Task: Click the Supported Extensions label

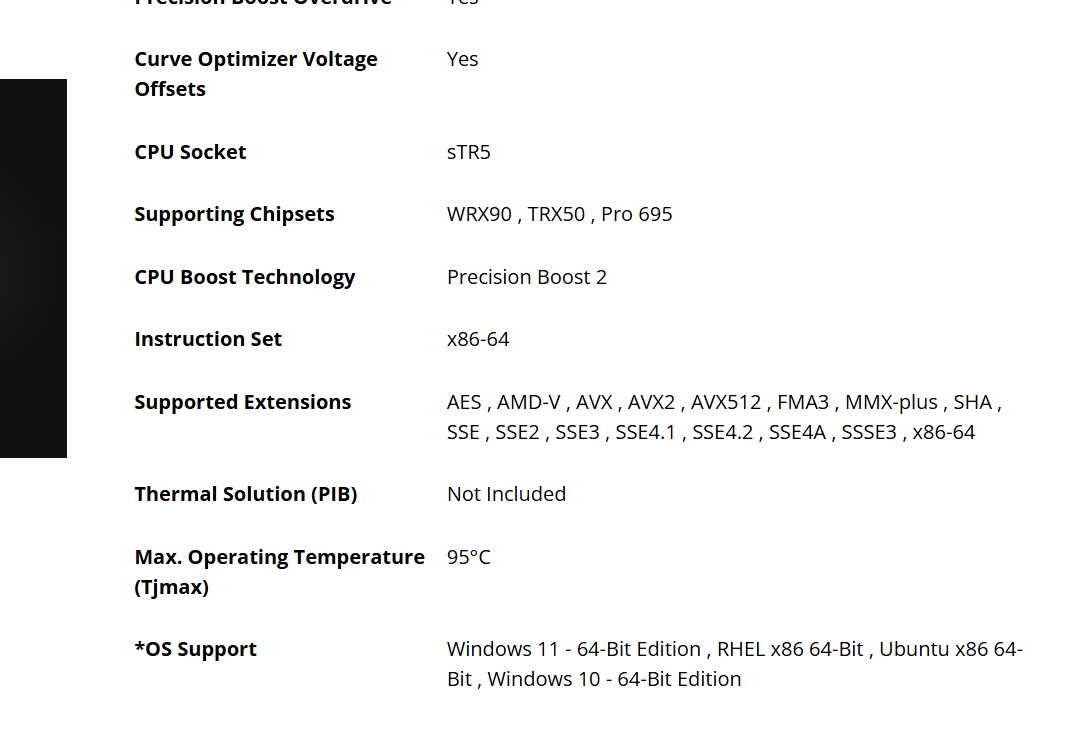Action: click(242, 402)
